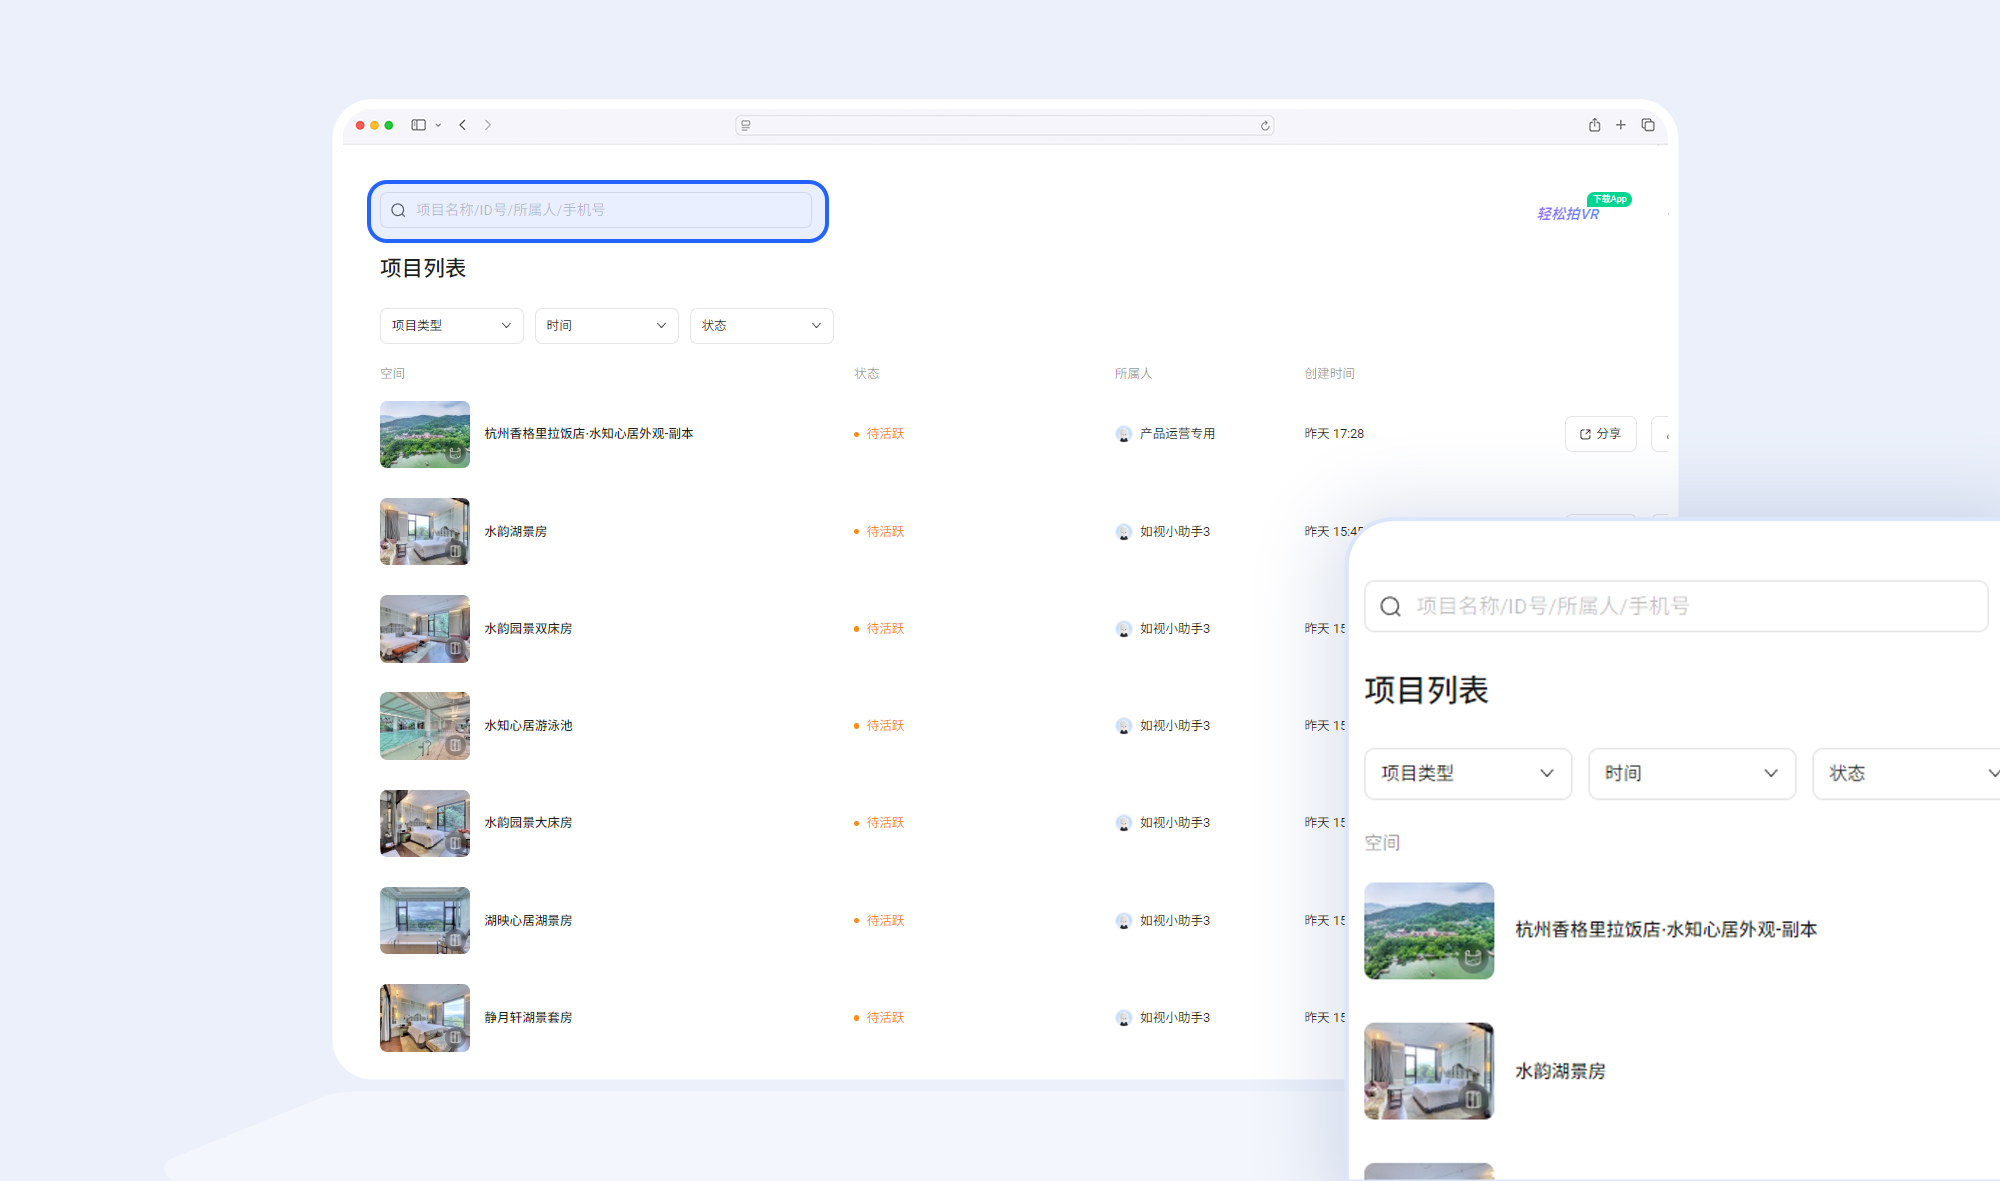Click the avatar icon beside 产品运营专用
The image size is (2000, 1181).
tap(1122, 434)
